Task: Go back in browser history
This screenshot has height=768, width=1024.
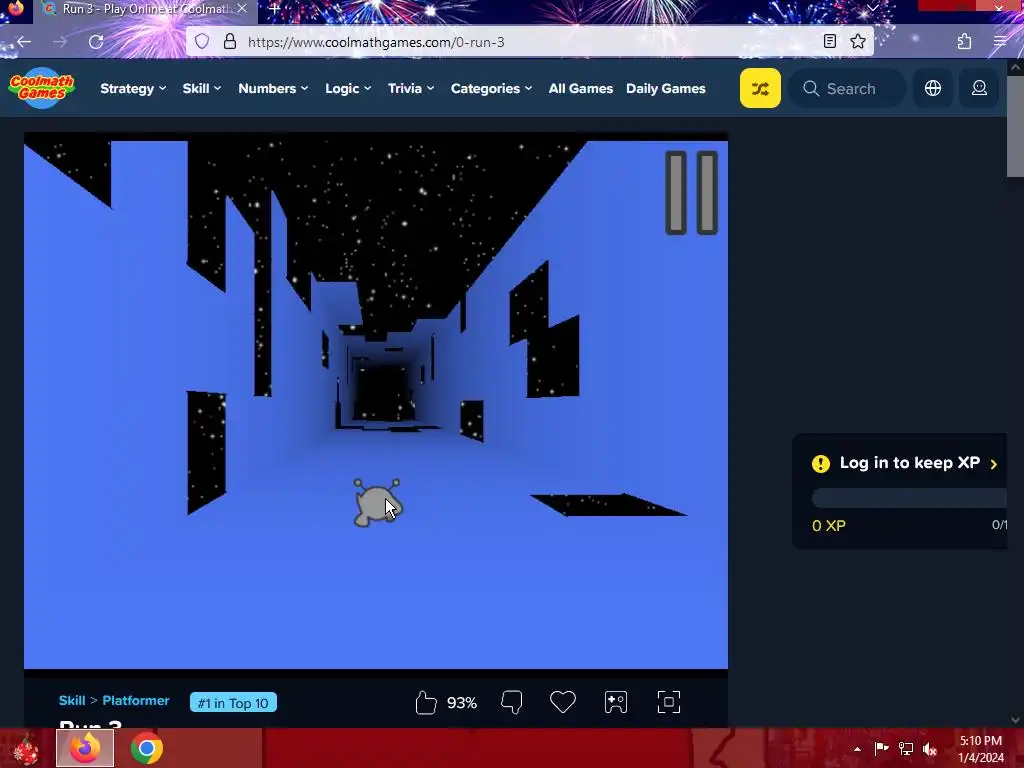Action: pyautogui.click(x=24, y=42)
